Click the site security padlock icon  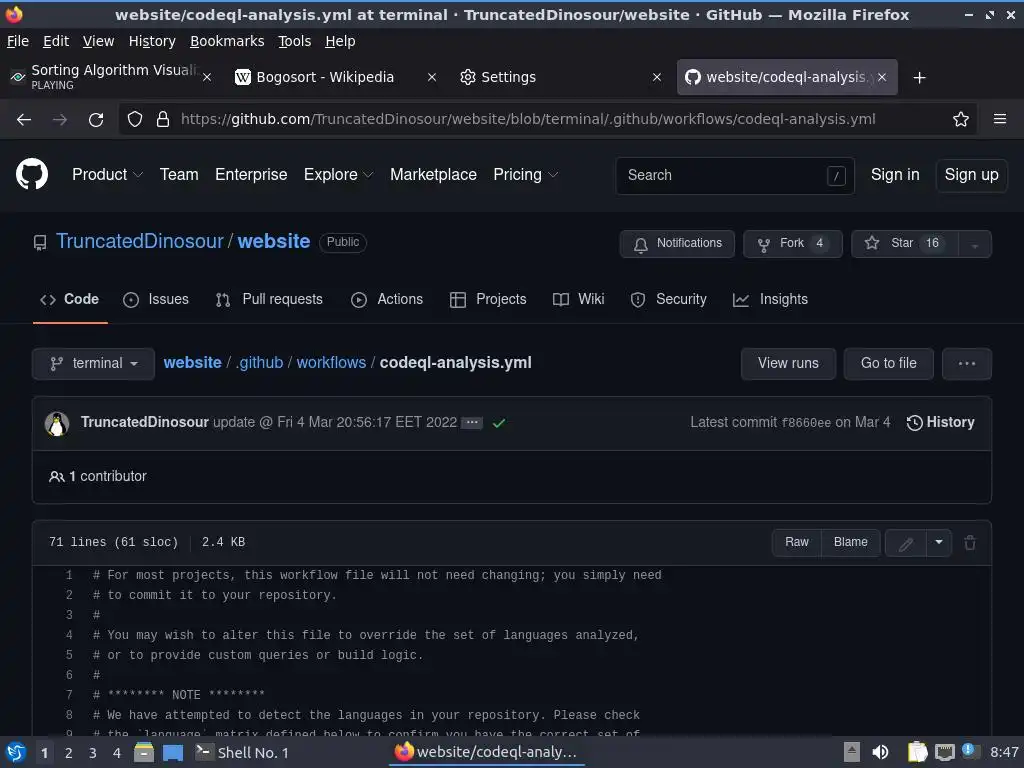(x=163, y=120)
